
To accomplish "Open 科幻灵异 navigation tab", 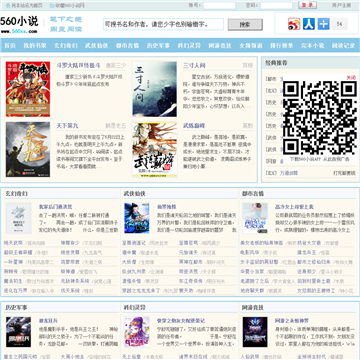I will click(189, 46).
